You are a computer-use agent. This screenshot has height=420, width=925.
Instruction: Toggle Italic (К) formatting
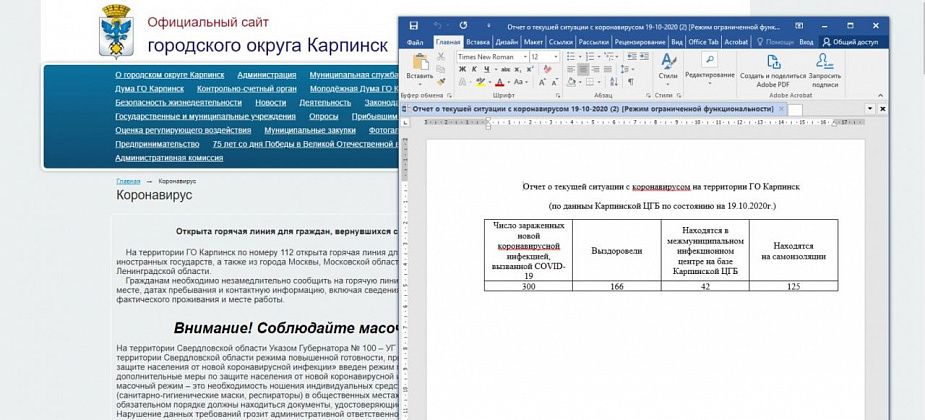pyautogui.click(x=474, y=69)
